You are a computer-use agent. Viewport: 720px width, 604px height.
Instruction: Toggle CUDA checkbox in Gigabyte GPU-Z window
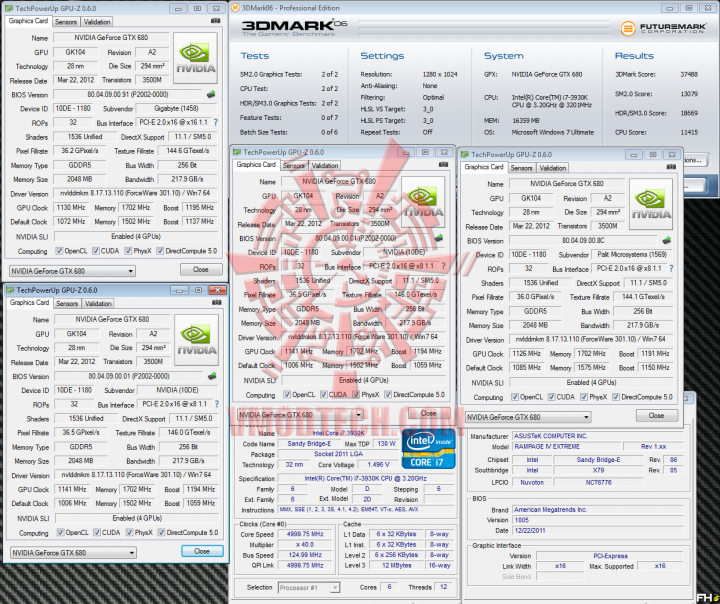tap(96, 251)
